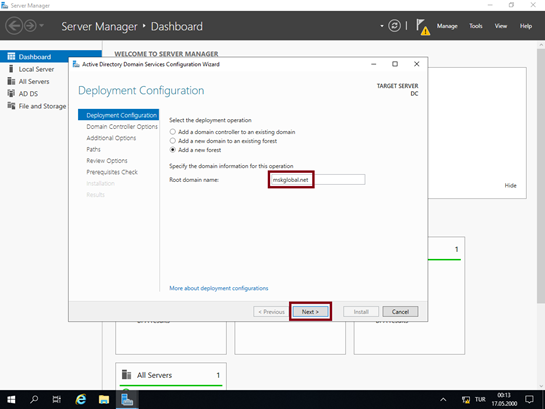The width and height of the screenshot is (545, 409).
Task: Open the Manage menu
Action: (447, 26)
